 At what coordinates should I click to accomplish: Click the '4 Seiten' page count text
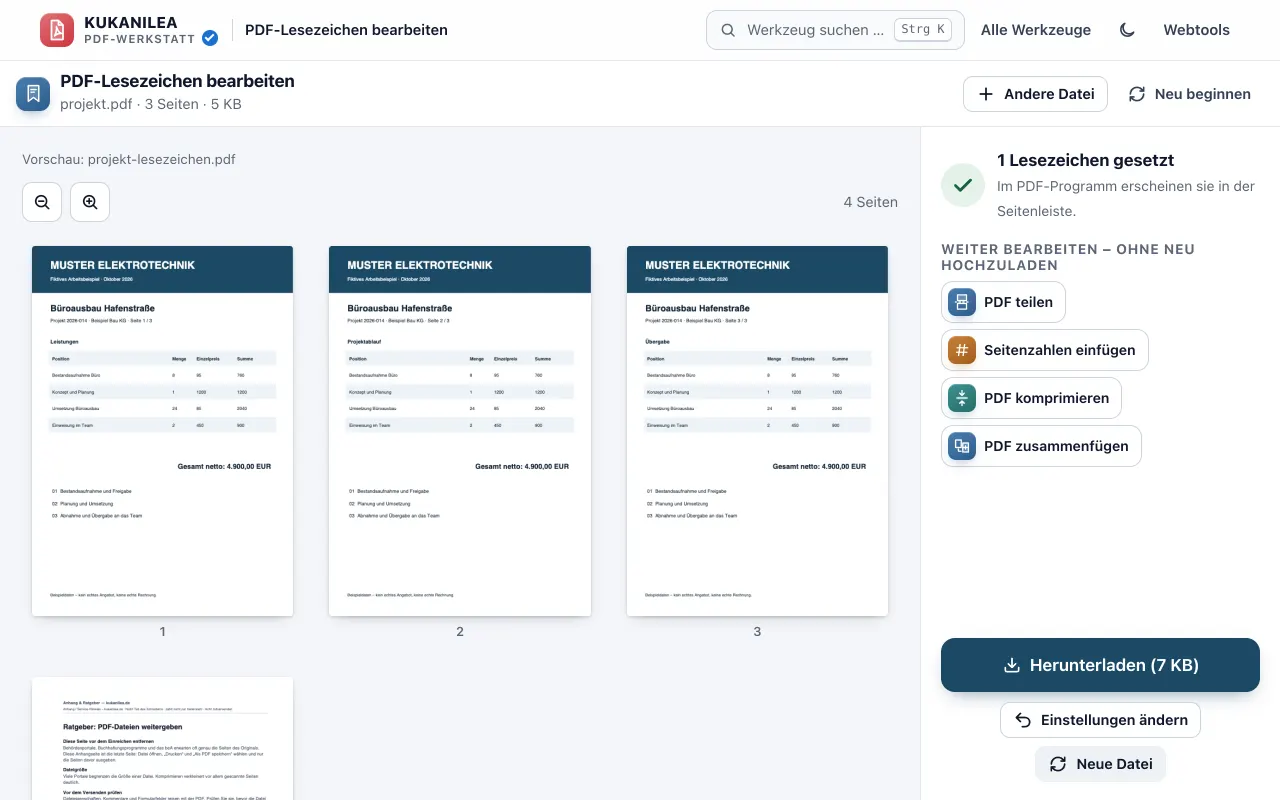870,202
